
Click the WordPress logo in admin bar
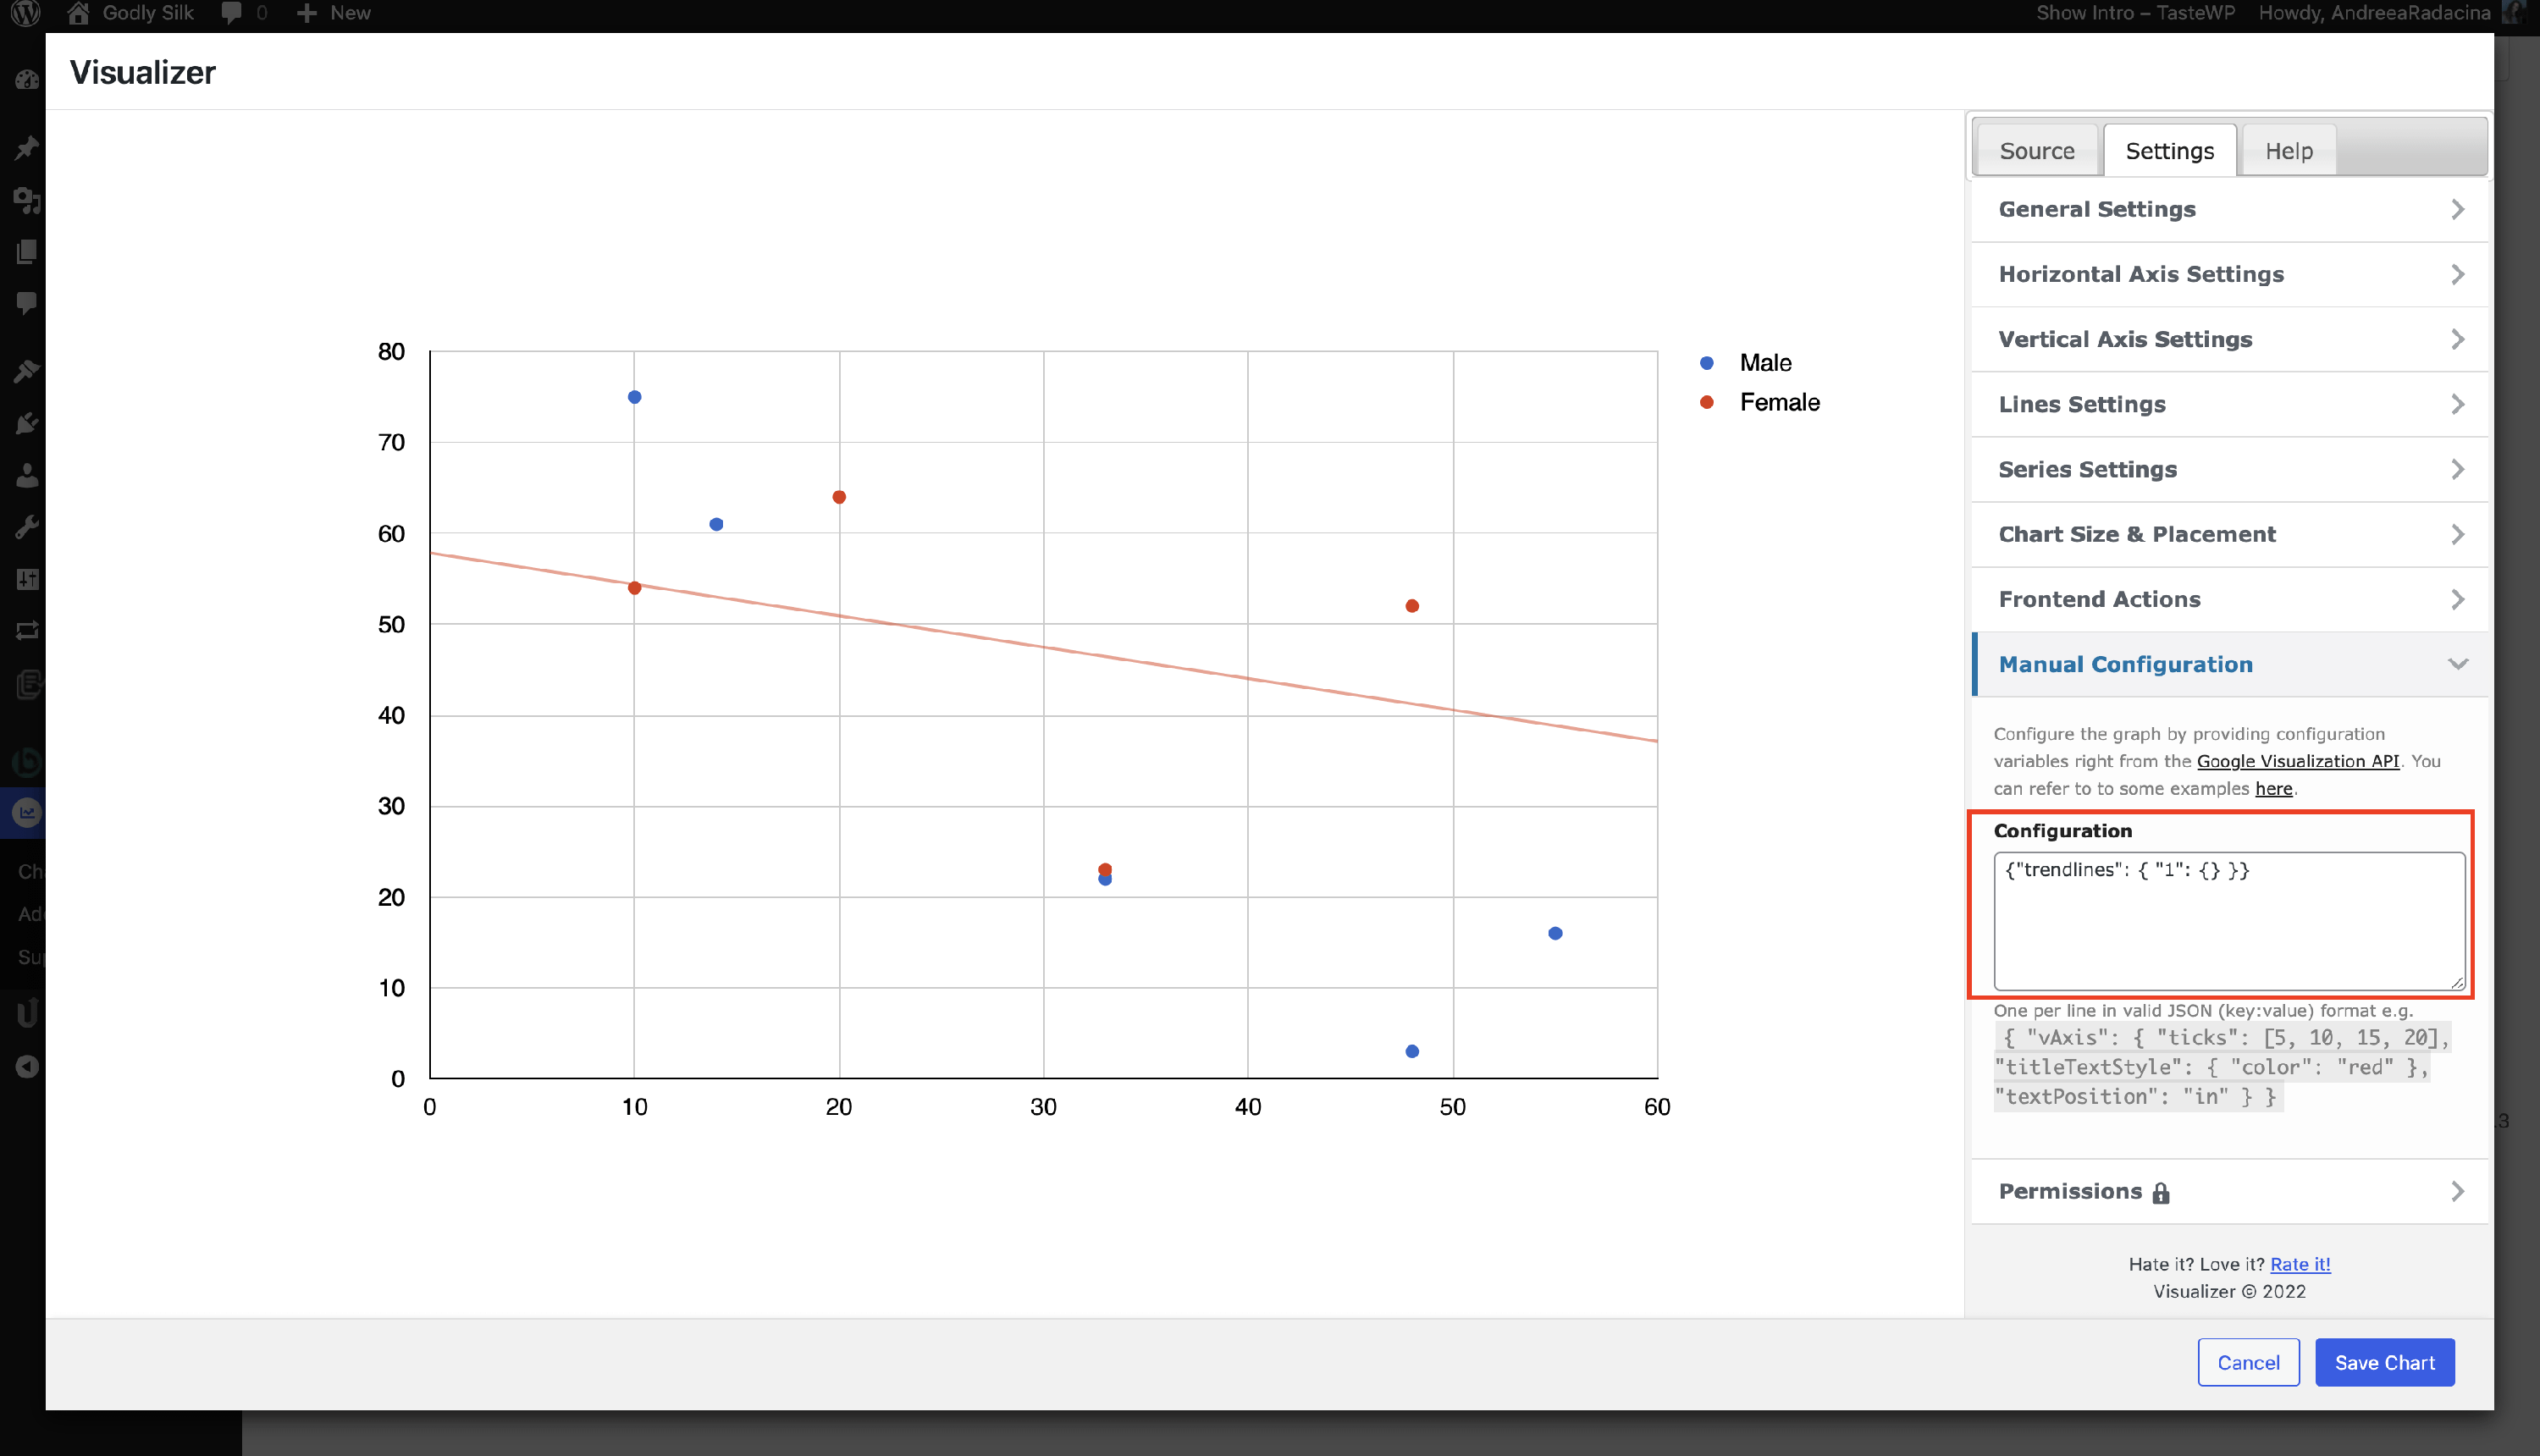click(27, 13)
